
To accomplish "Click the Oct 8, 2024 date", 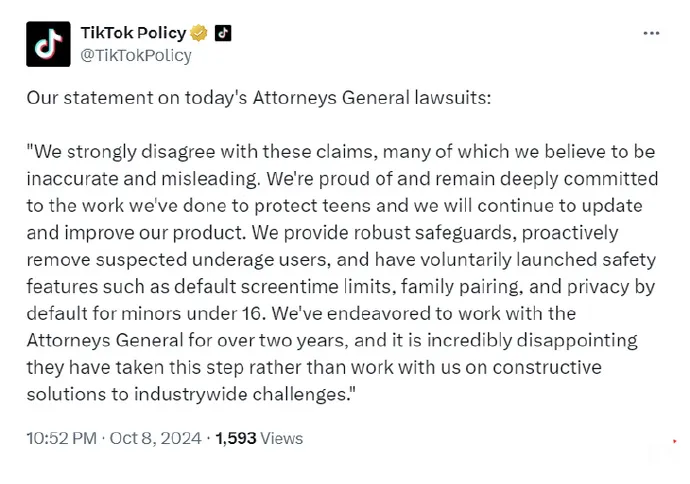I will tap(155, 438).
